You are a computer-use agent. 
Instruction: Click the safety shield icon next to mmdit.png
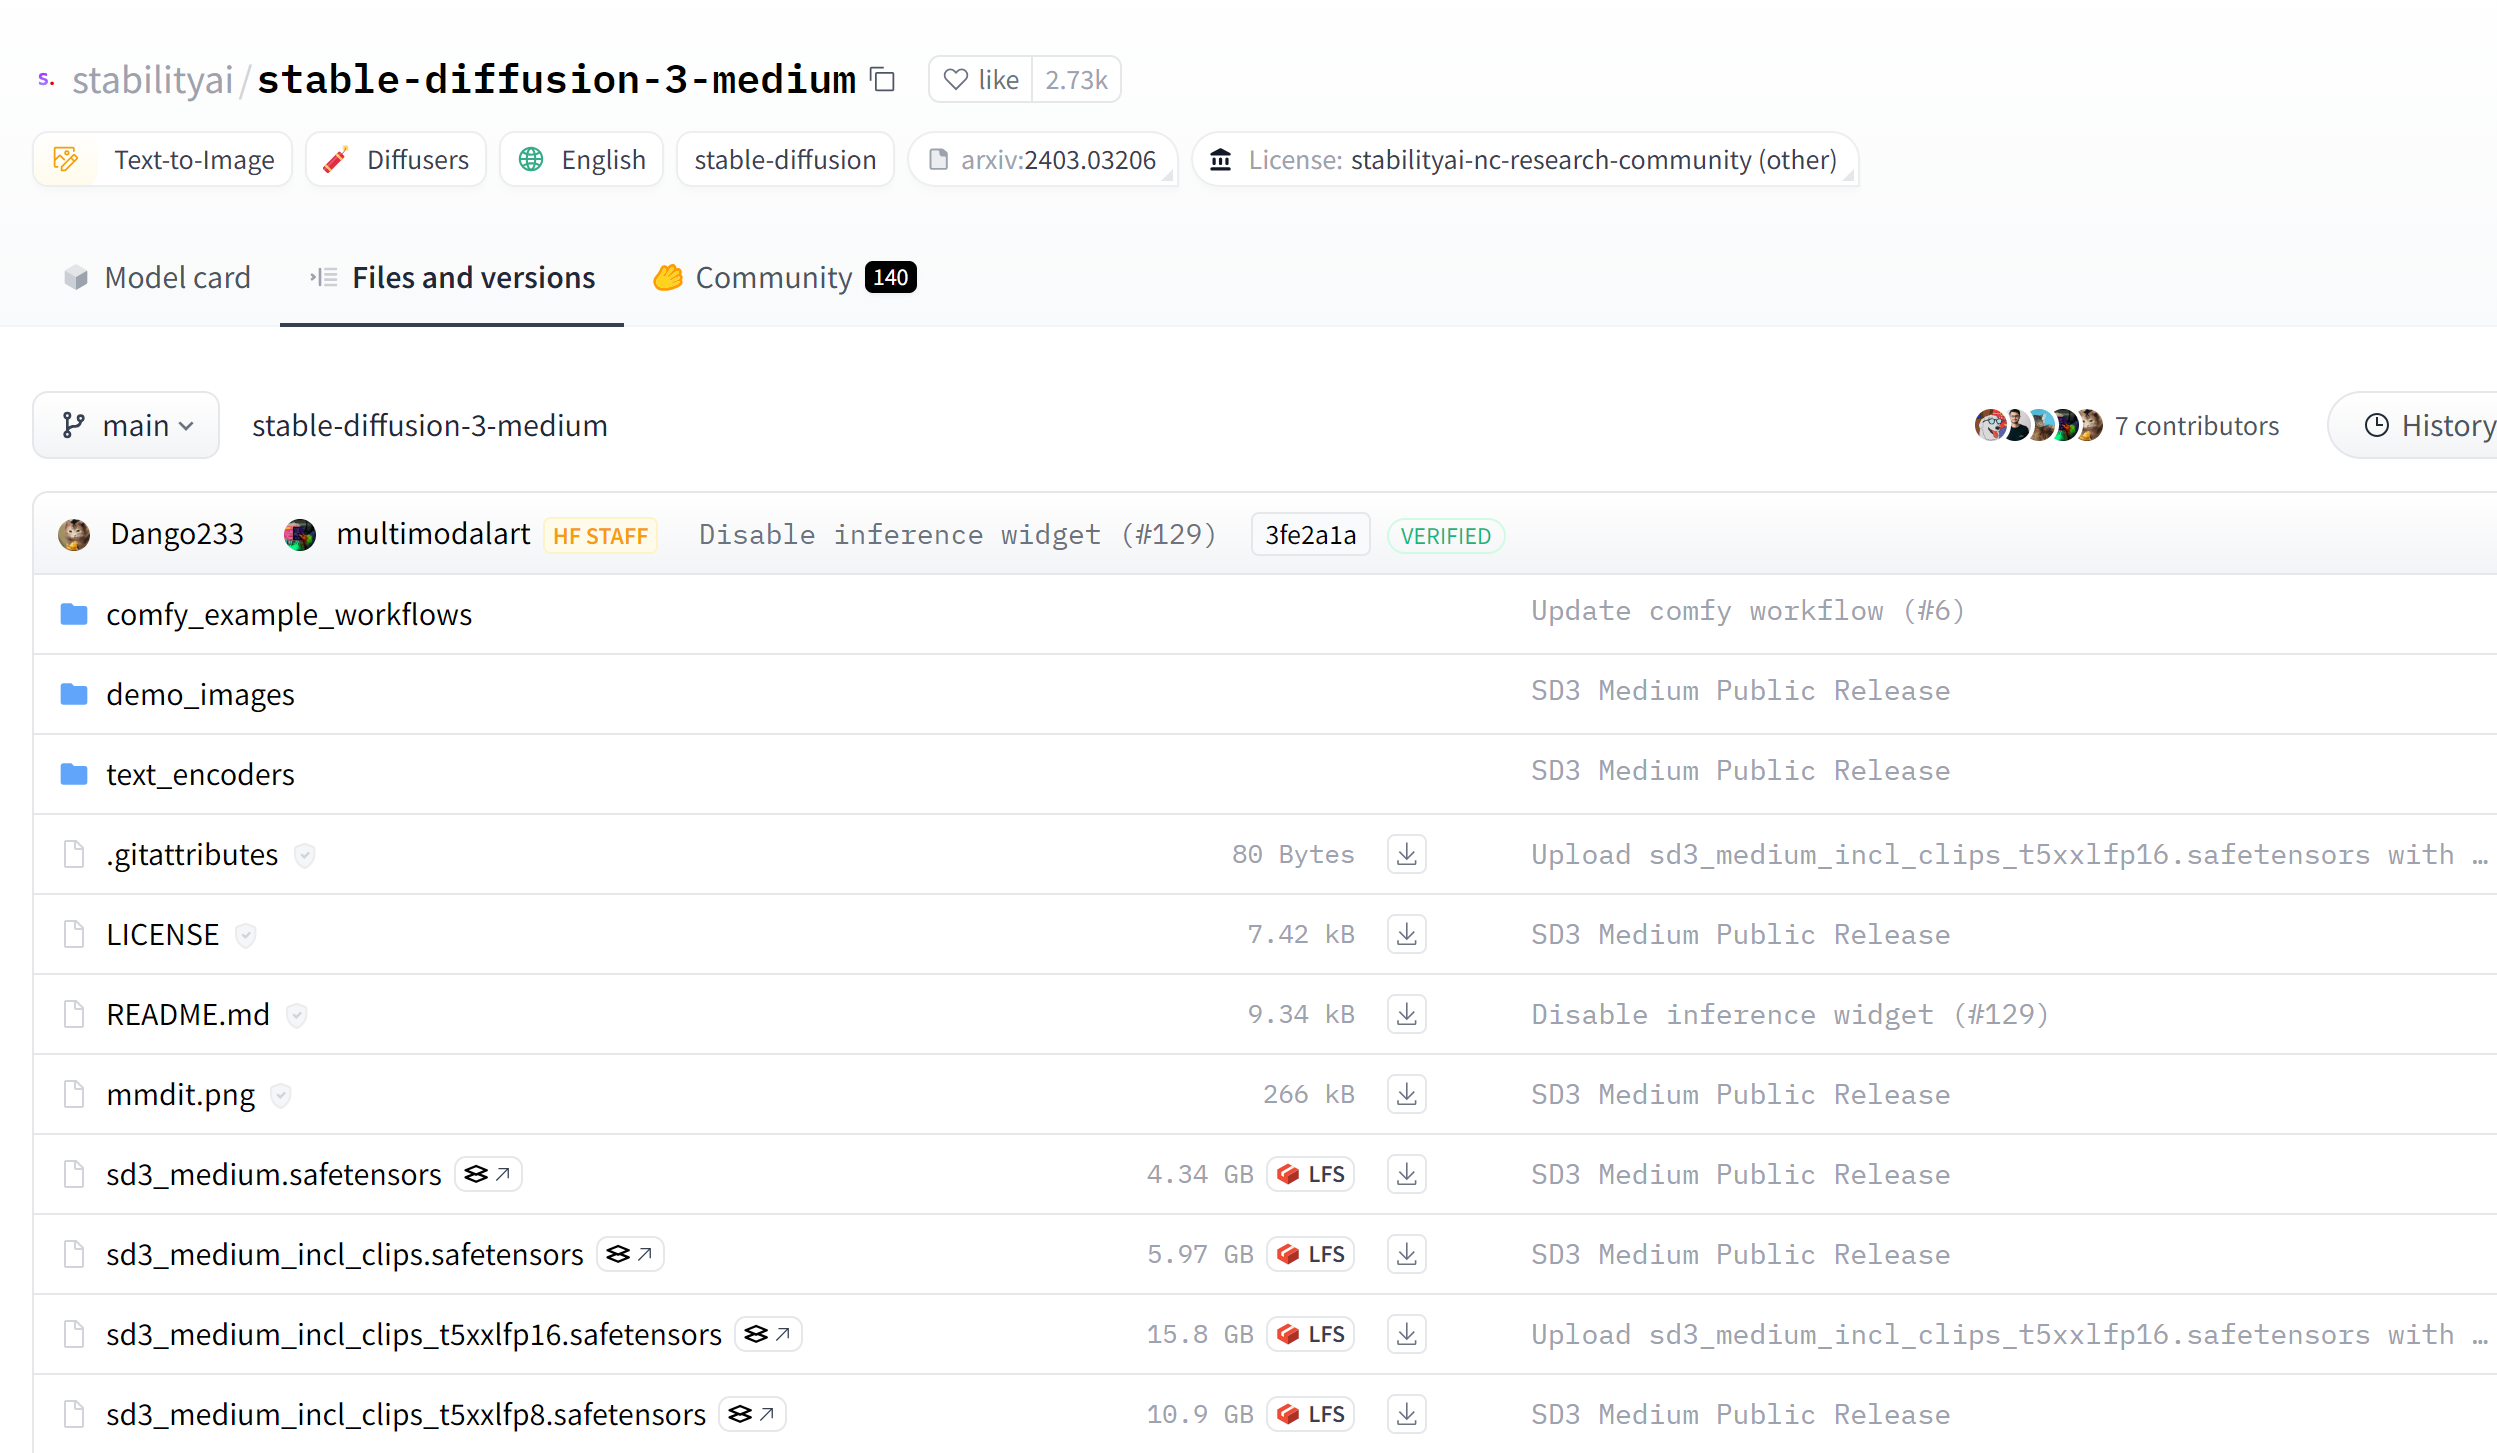[281, 1095]
